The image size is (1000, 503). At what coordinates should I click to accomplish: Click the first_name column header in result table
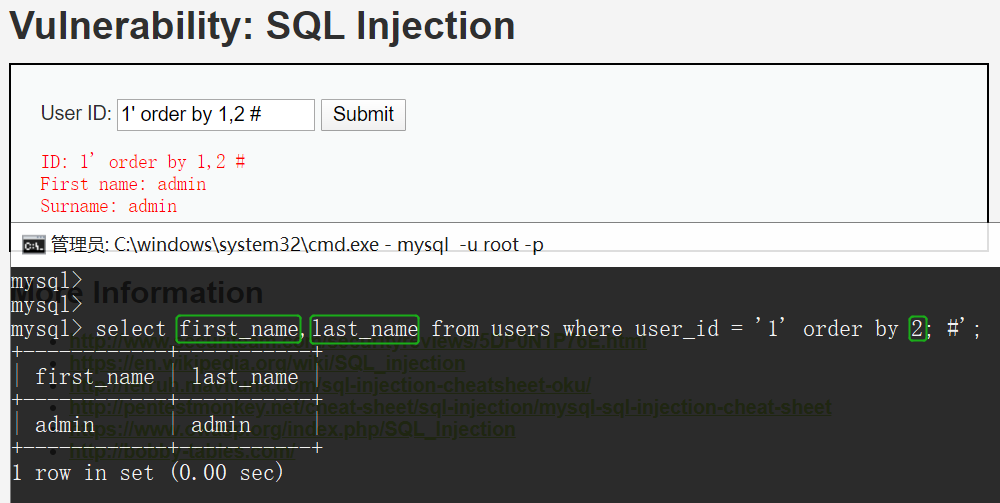pyautogui.click(x=94, y=377)
